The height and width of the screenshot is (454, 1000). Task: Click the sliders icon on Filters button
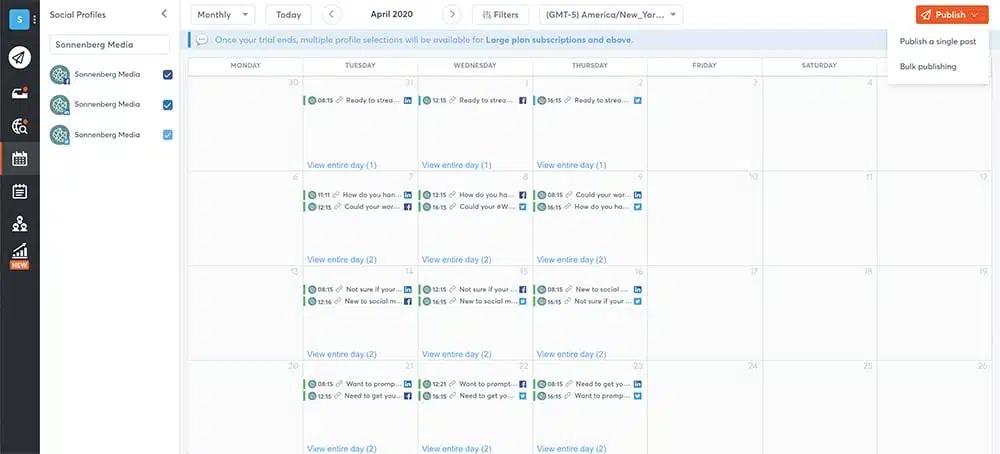point(487,15)
